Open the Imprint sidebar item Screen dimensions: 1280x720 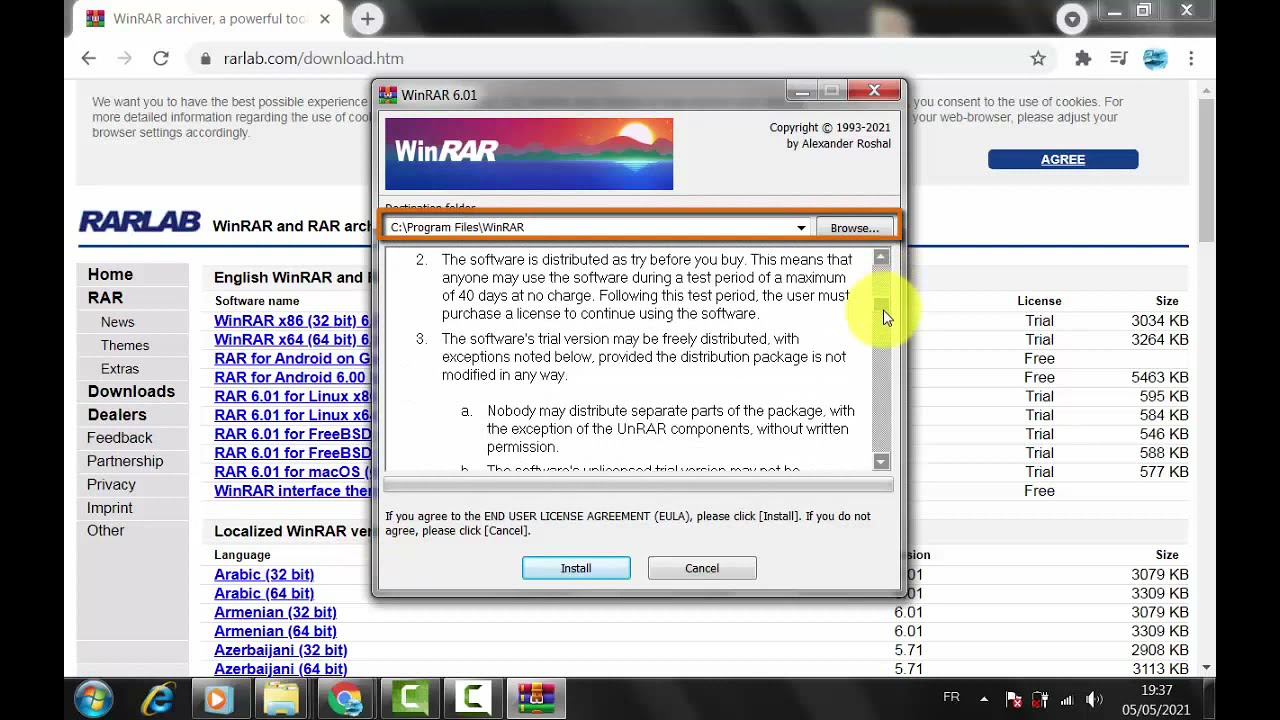[110, 507]
